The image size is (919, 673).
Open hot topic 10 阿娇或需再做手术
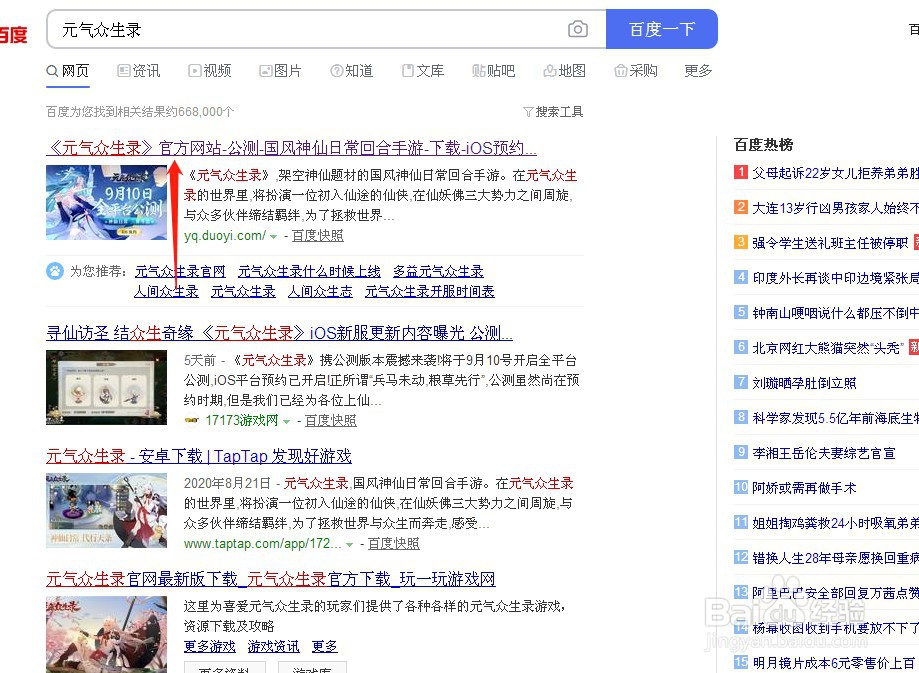pyautogui.click(x=804, y=488)
